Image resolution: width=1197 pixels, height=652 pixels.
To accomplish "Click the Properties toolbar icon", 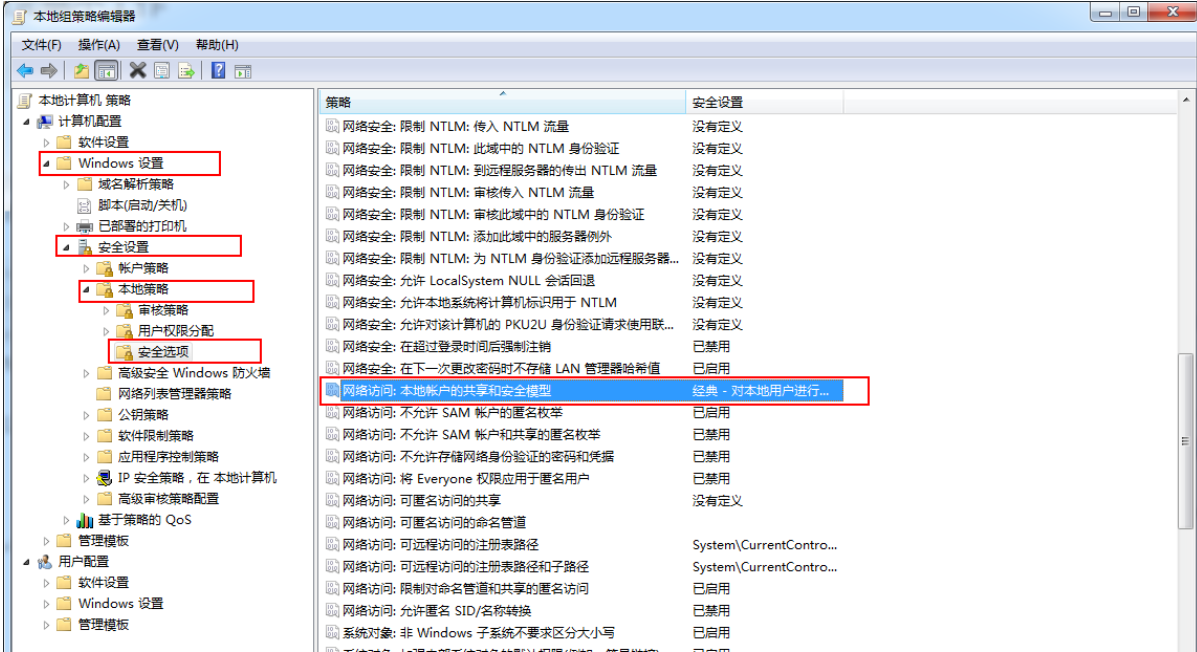I will 162,71.
